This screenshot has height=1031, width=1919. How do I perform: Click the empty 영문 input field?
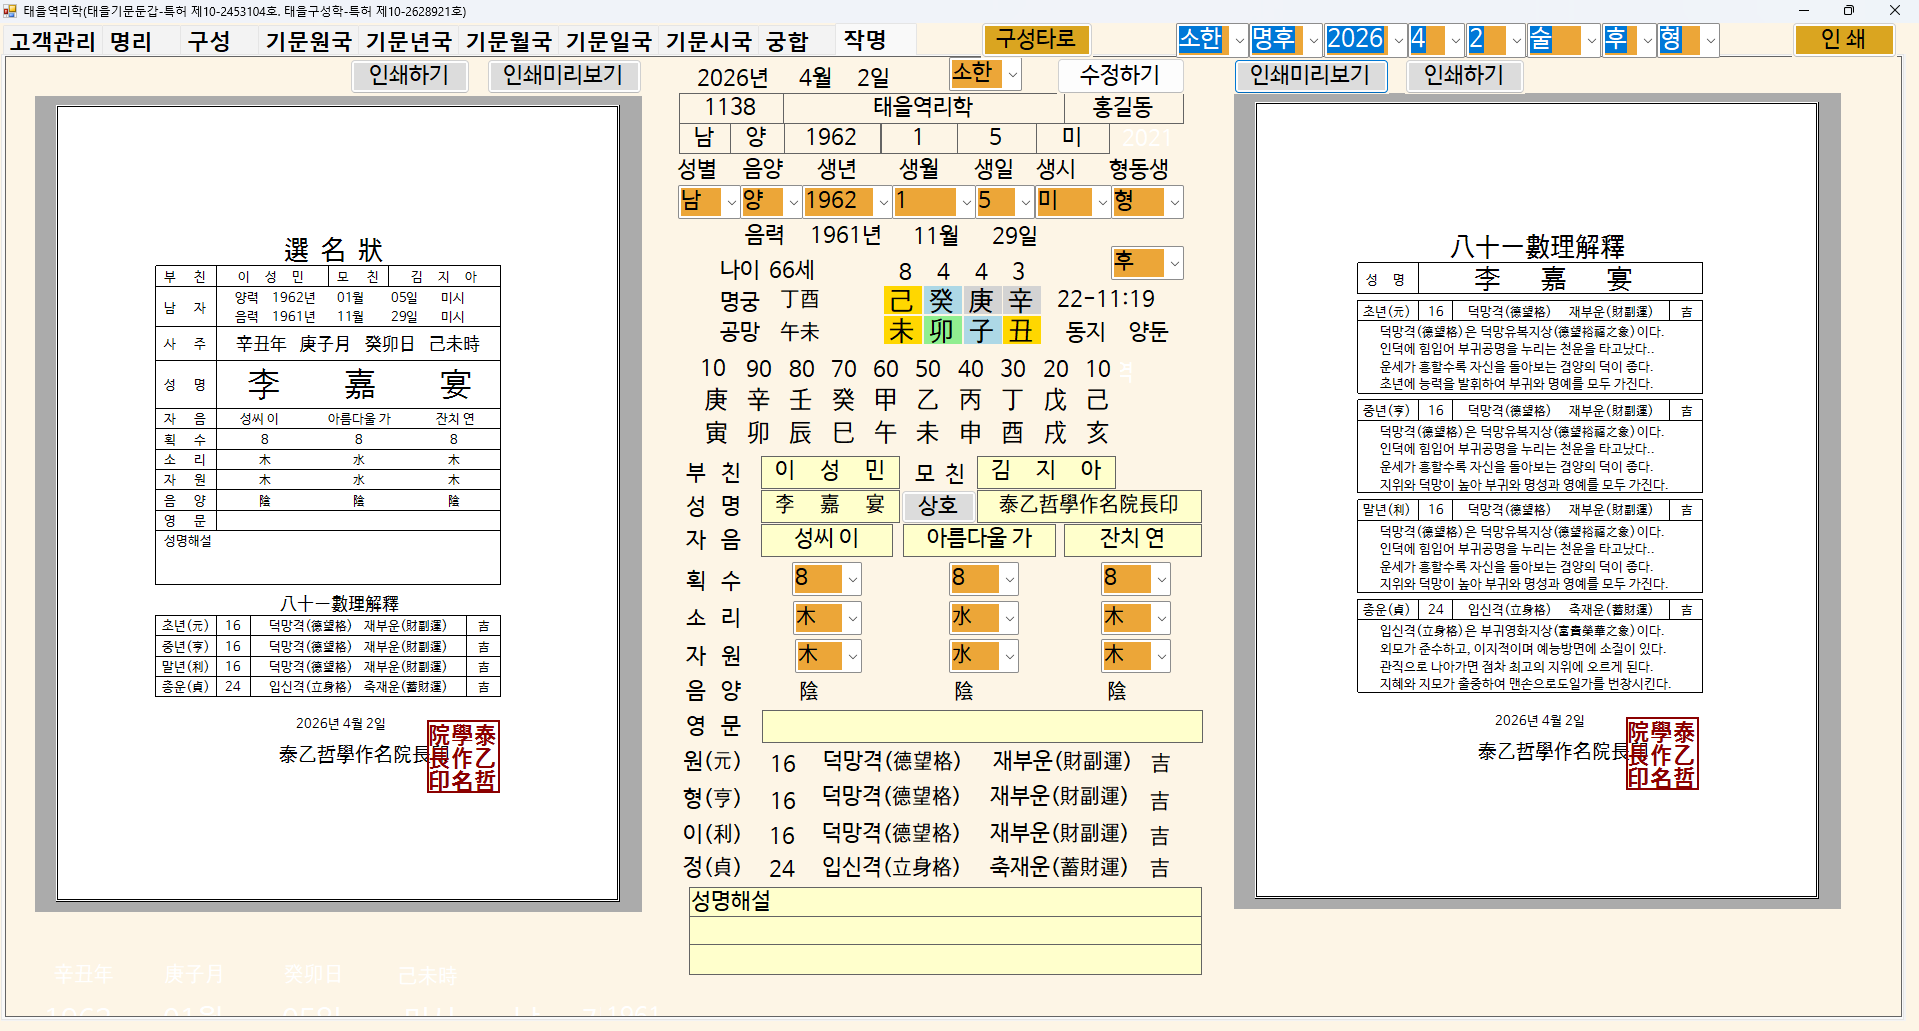pos(982,727)
